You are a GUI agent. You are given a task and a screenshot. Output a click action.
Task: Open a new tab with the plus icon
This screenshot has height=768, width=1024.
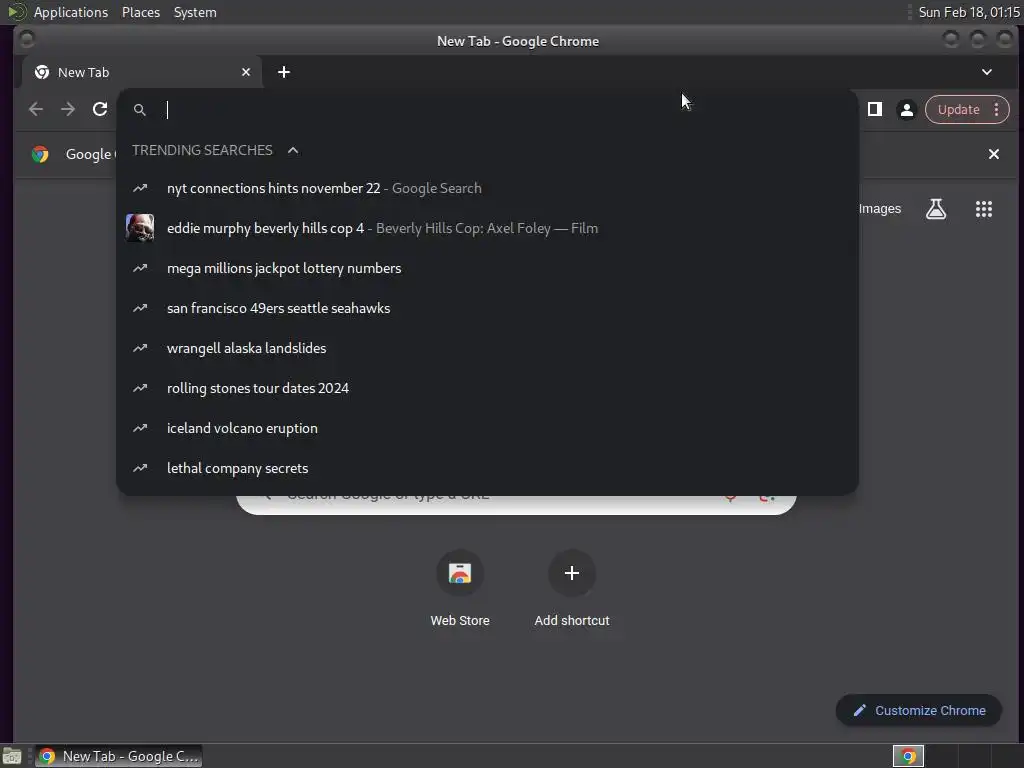[283, 72]
